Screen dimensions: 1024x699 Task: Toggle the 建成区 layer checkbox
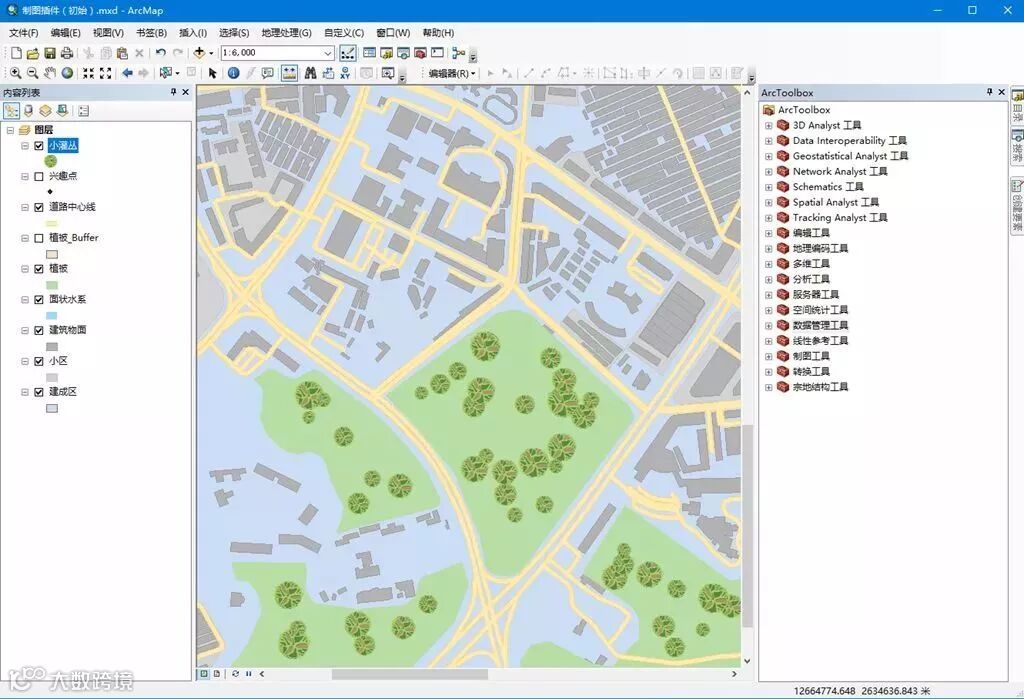39,392
